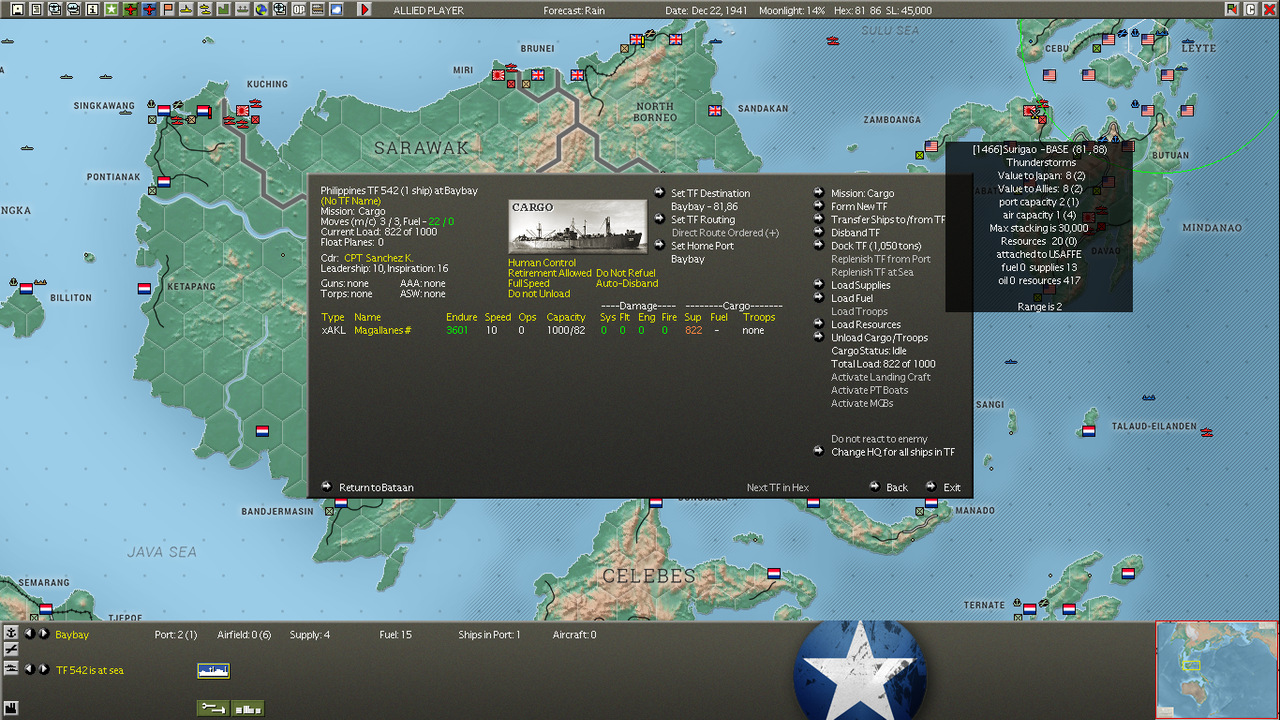This screenshot has width=1280, height=720.
Task: Click the red plane on blue background icon
Action: 149,9
